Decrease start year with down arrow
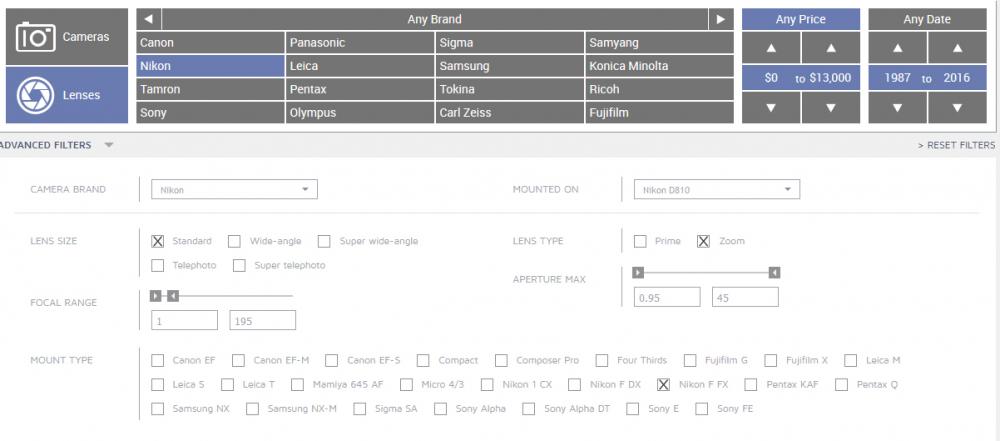The image size is (1000, 441). pyautogui.click(x=897, y=108)
